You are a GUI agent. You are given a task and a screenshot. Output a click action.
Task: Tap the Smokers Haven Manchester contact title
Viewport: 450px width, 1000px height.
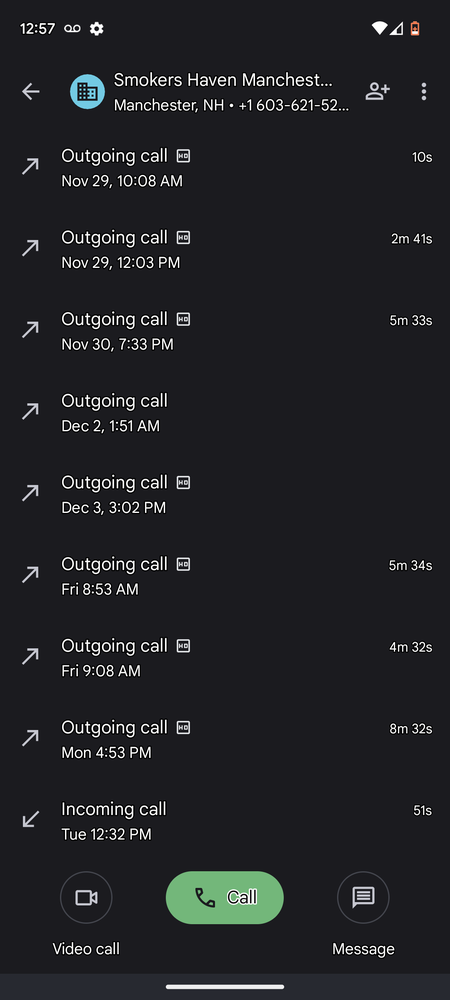pos(223,80)
